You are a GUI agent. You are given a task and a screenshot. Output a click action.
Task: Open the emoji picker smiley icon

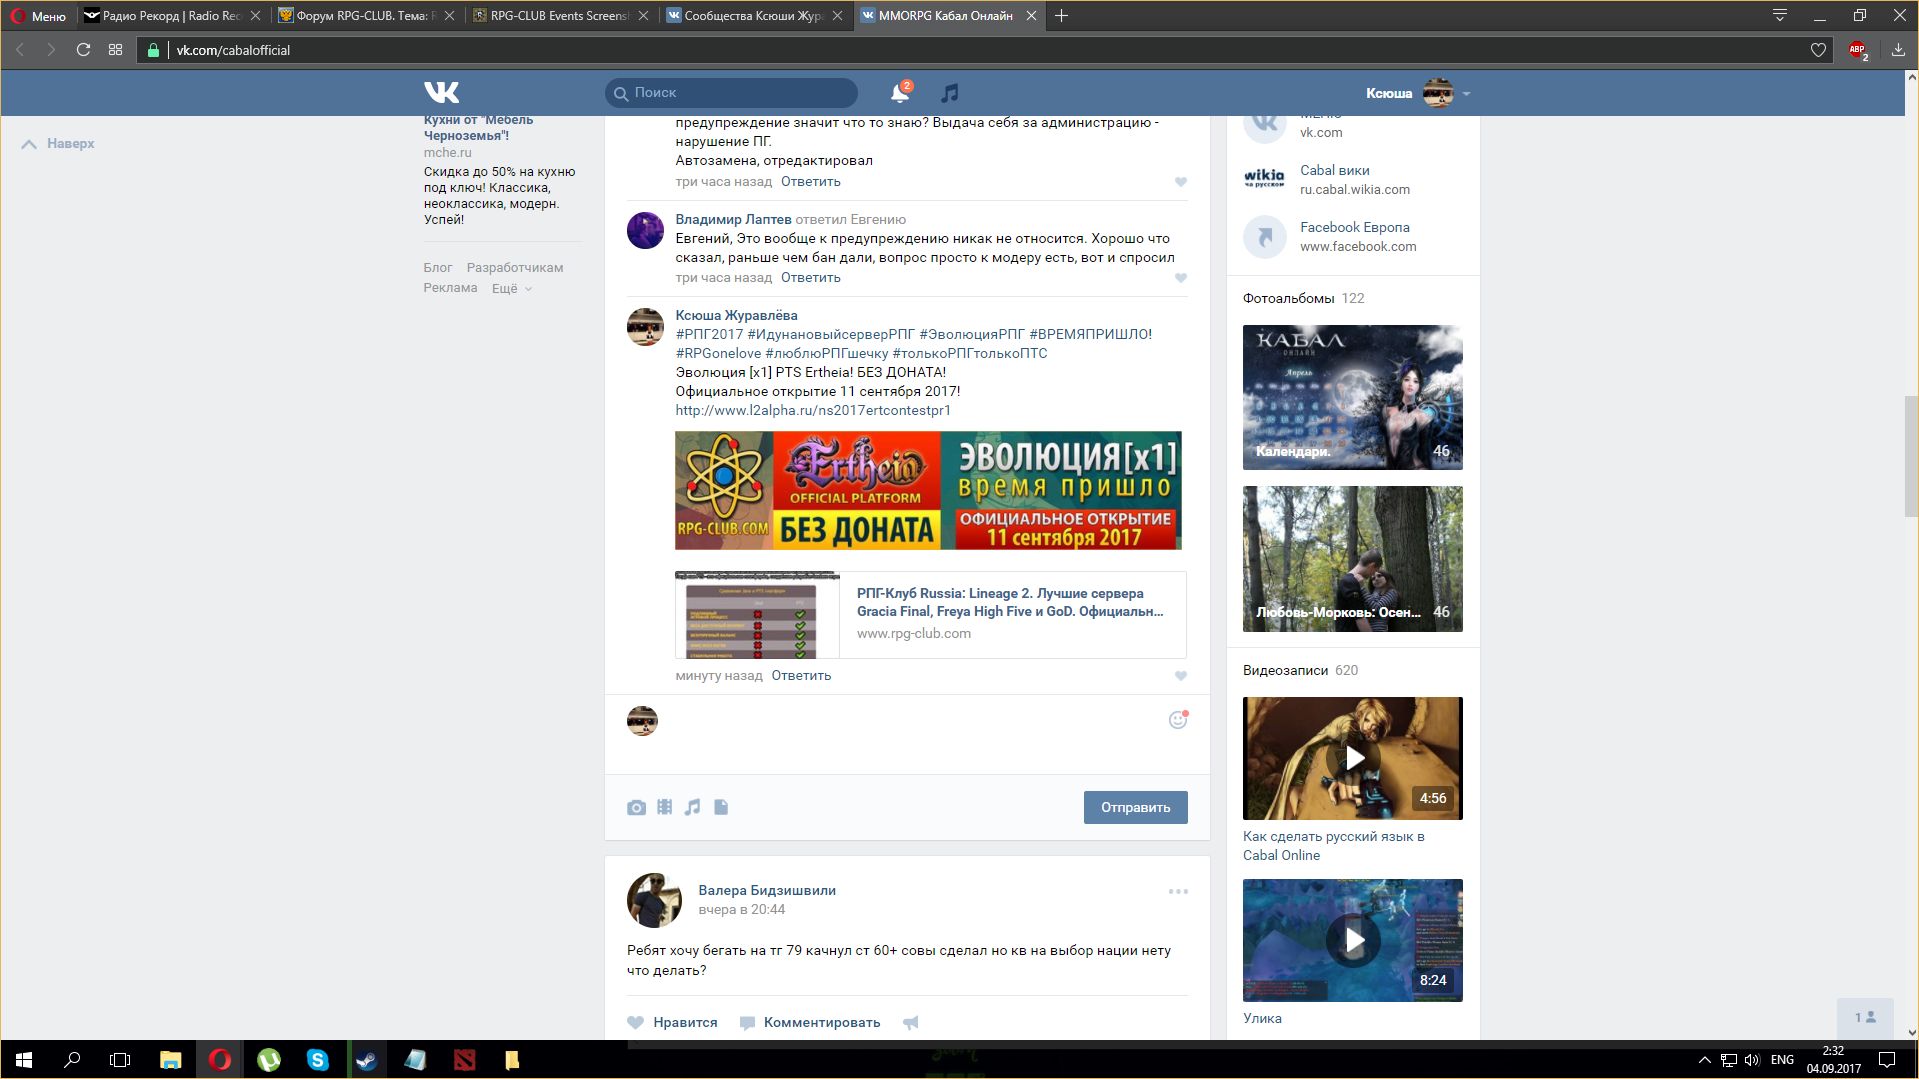[1178, 720]
